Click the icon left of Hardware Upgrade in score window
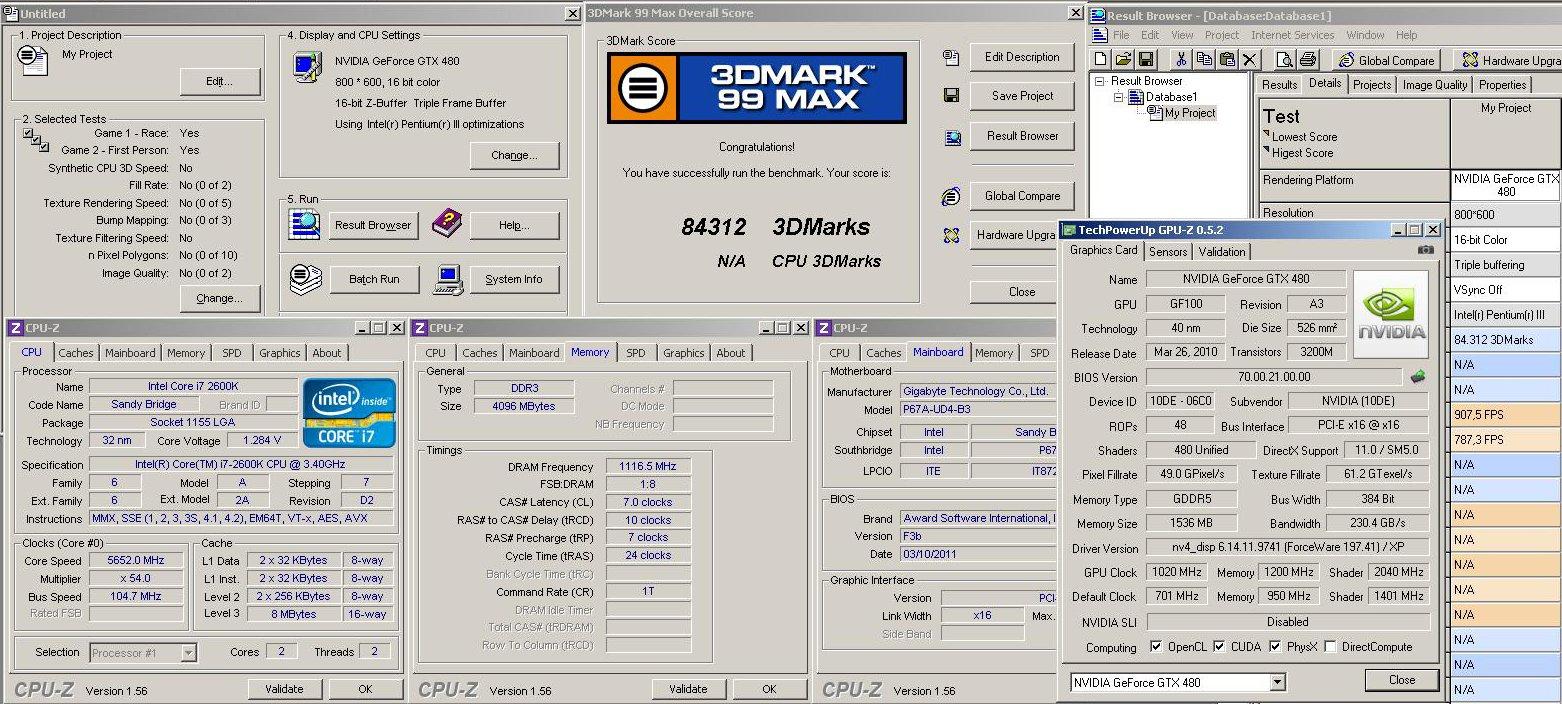The image size is (1562, 704). pos(951,236)
